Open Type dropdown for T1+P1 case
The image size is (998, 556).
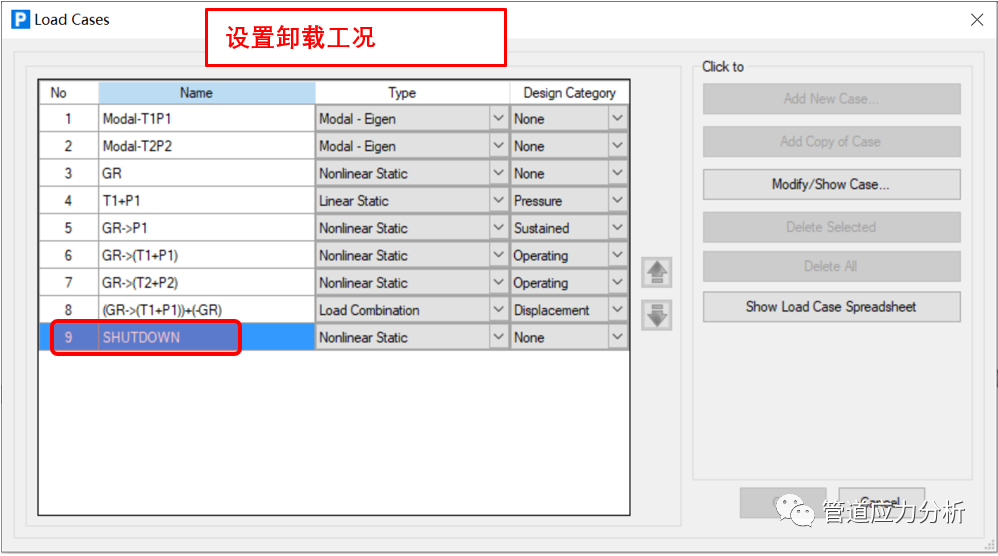click(498, 200)
